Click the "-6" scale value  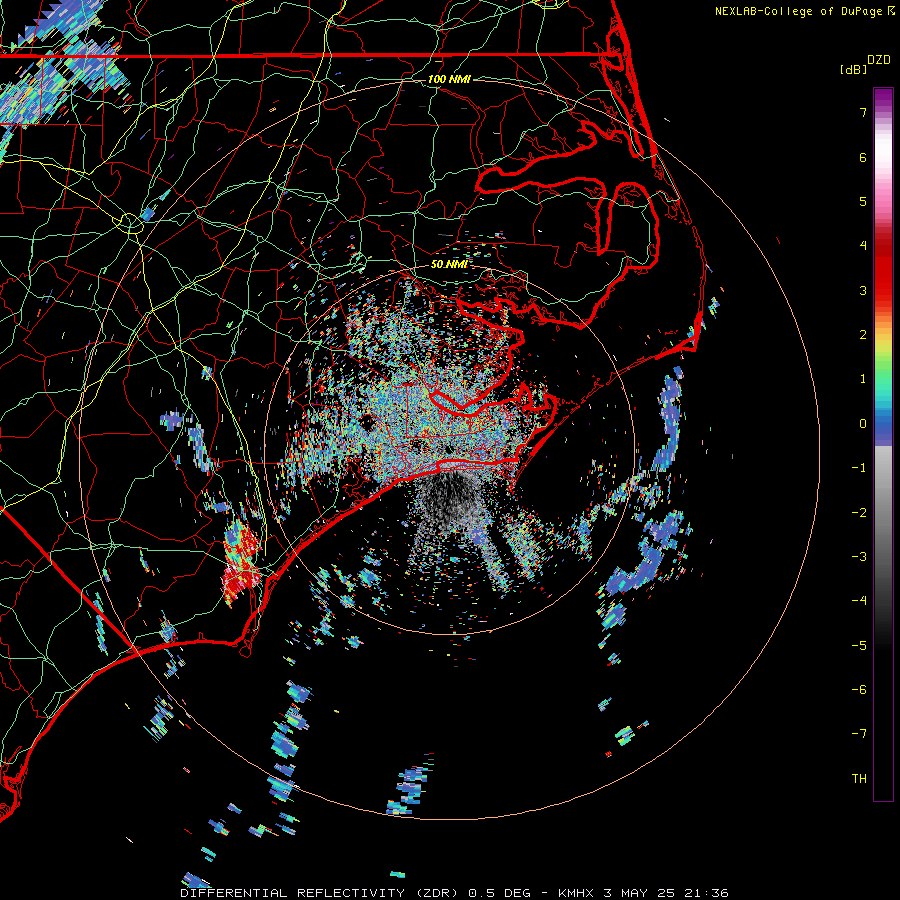click(x=859, y=689)
